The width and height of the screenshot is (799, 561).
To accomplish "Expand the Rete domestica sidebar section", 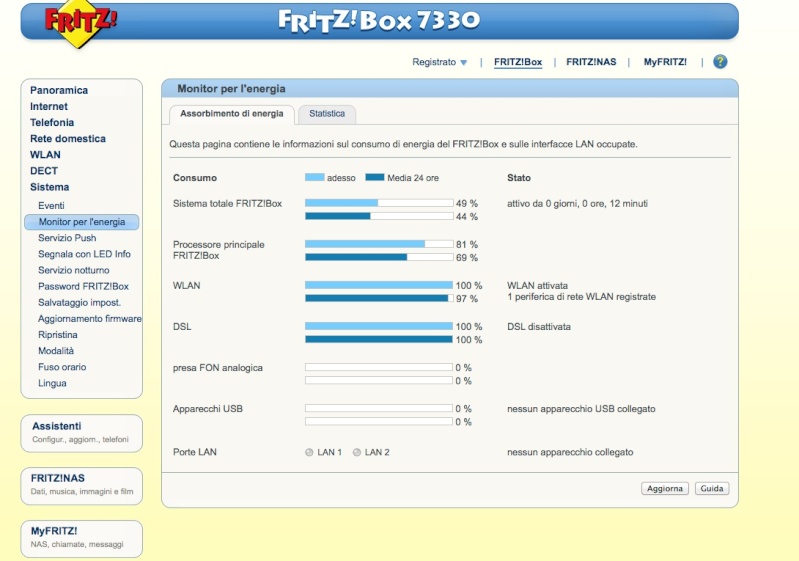I will click(x=68, y=139).
